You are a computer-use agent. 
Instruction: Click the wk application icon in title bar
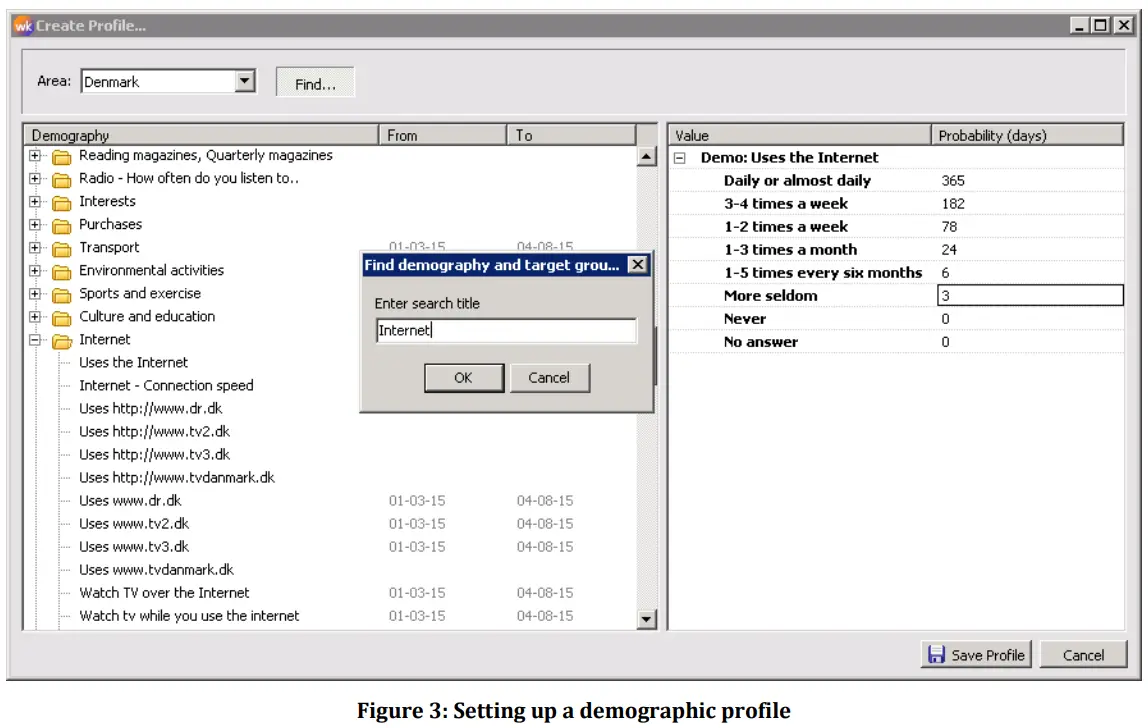24,25
